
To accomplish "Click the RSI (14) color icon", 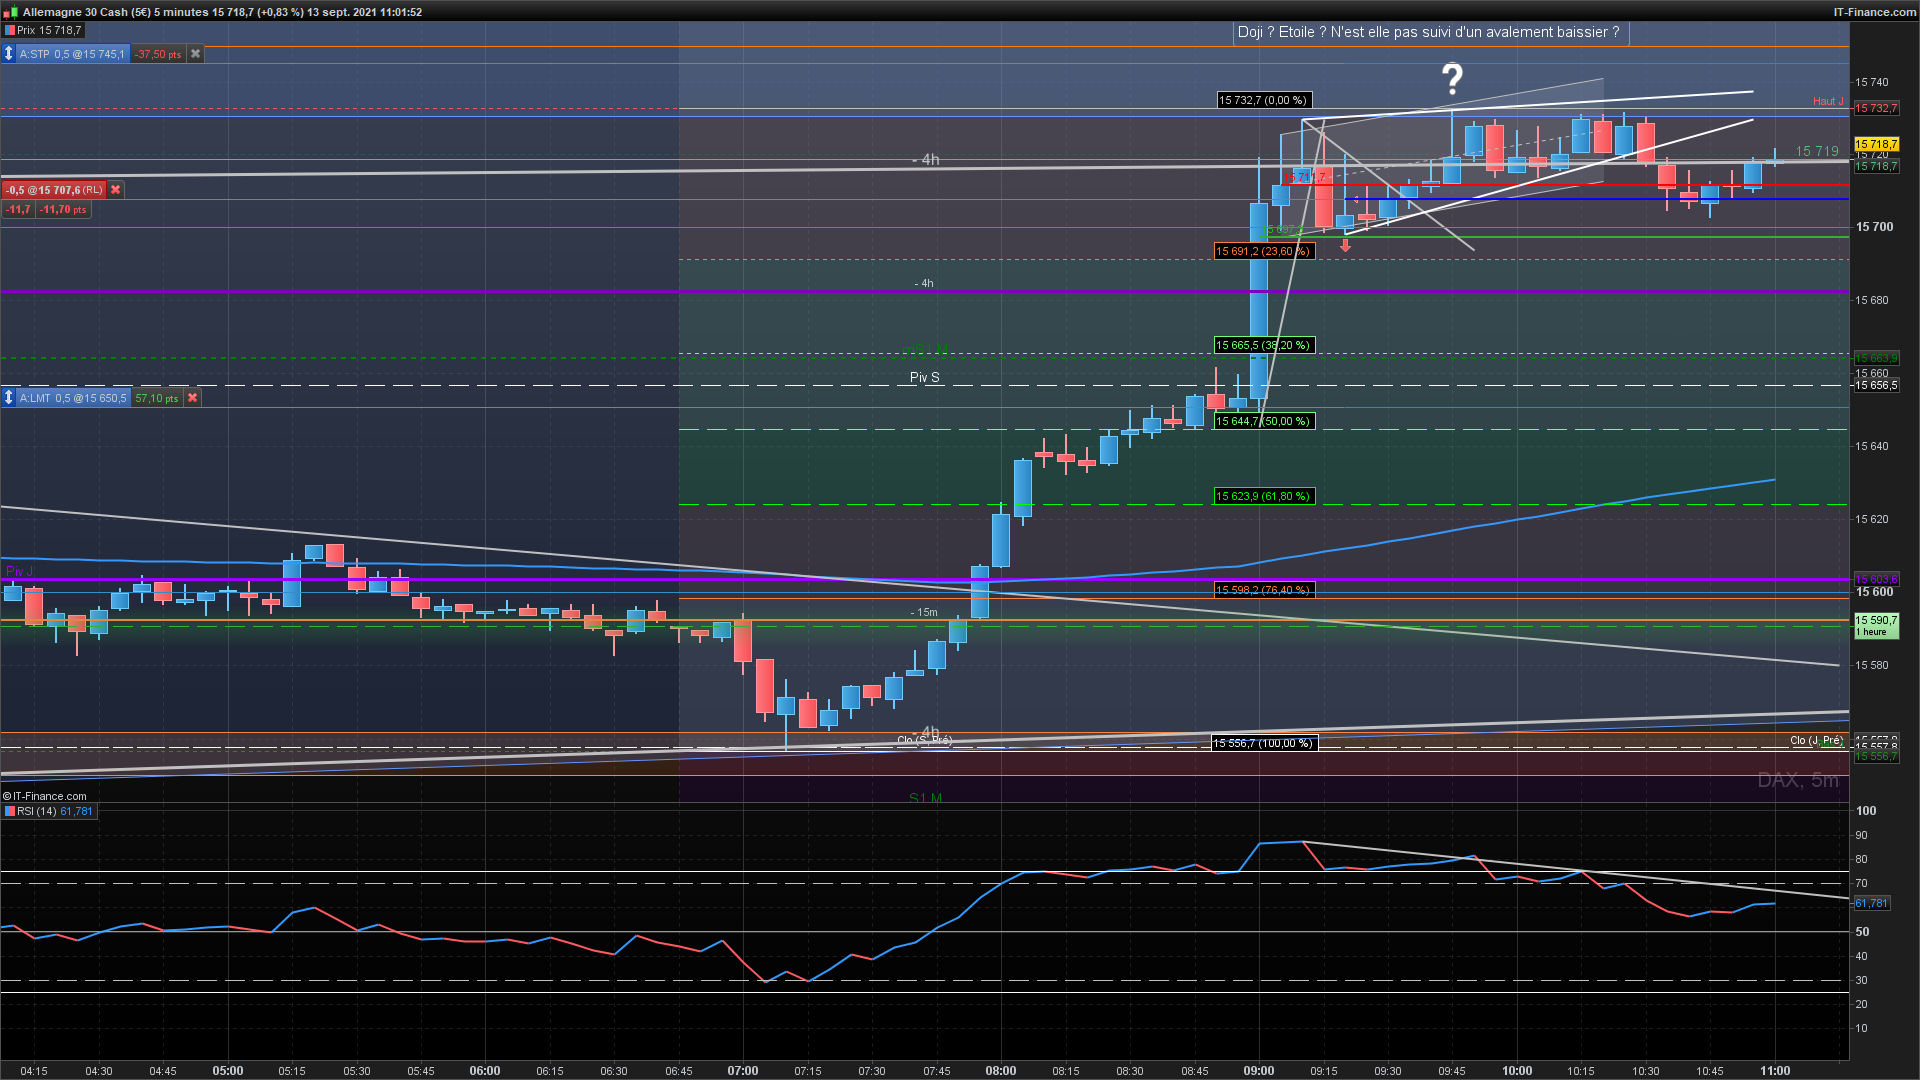I will [10, 811].
